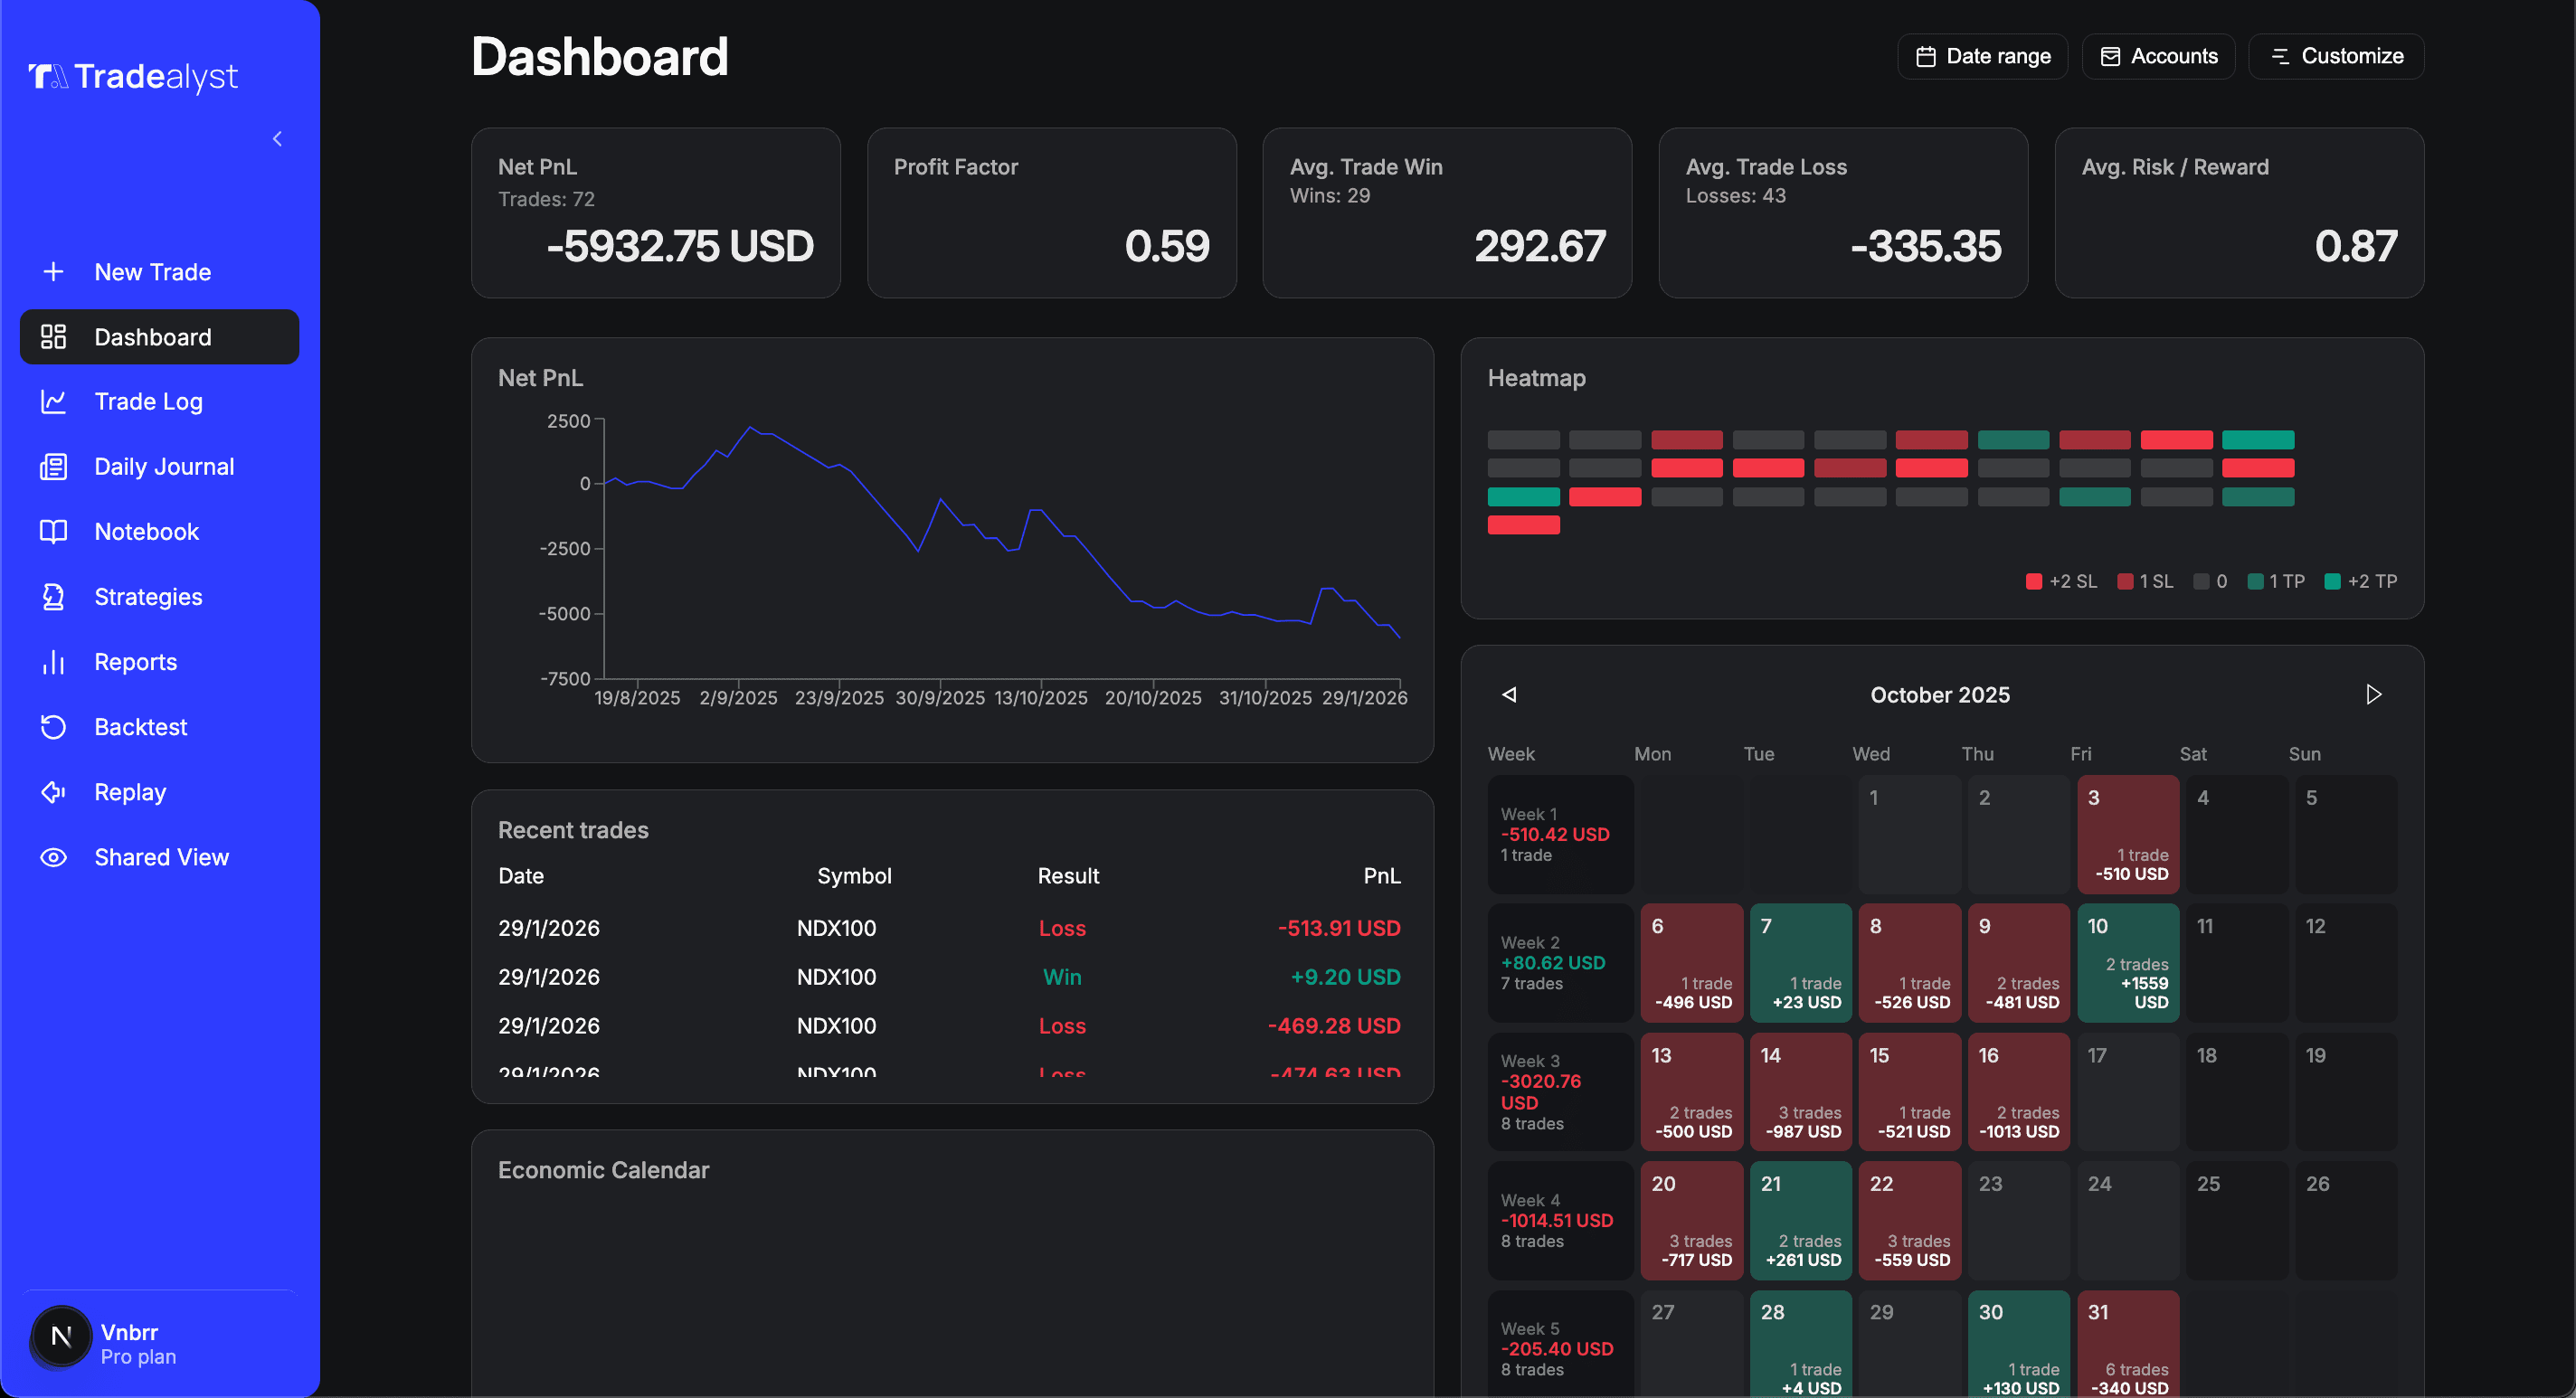The image size is (2576, 1398).
Task: Open the Trade Log via its chart icon
Action: 53,401
